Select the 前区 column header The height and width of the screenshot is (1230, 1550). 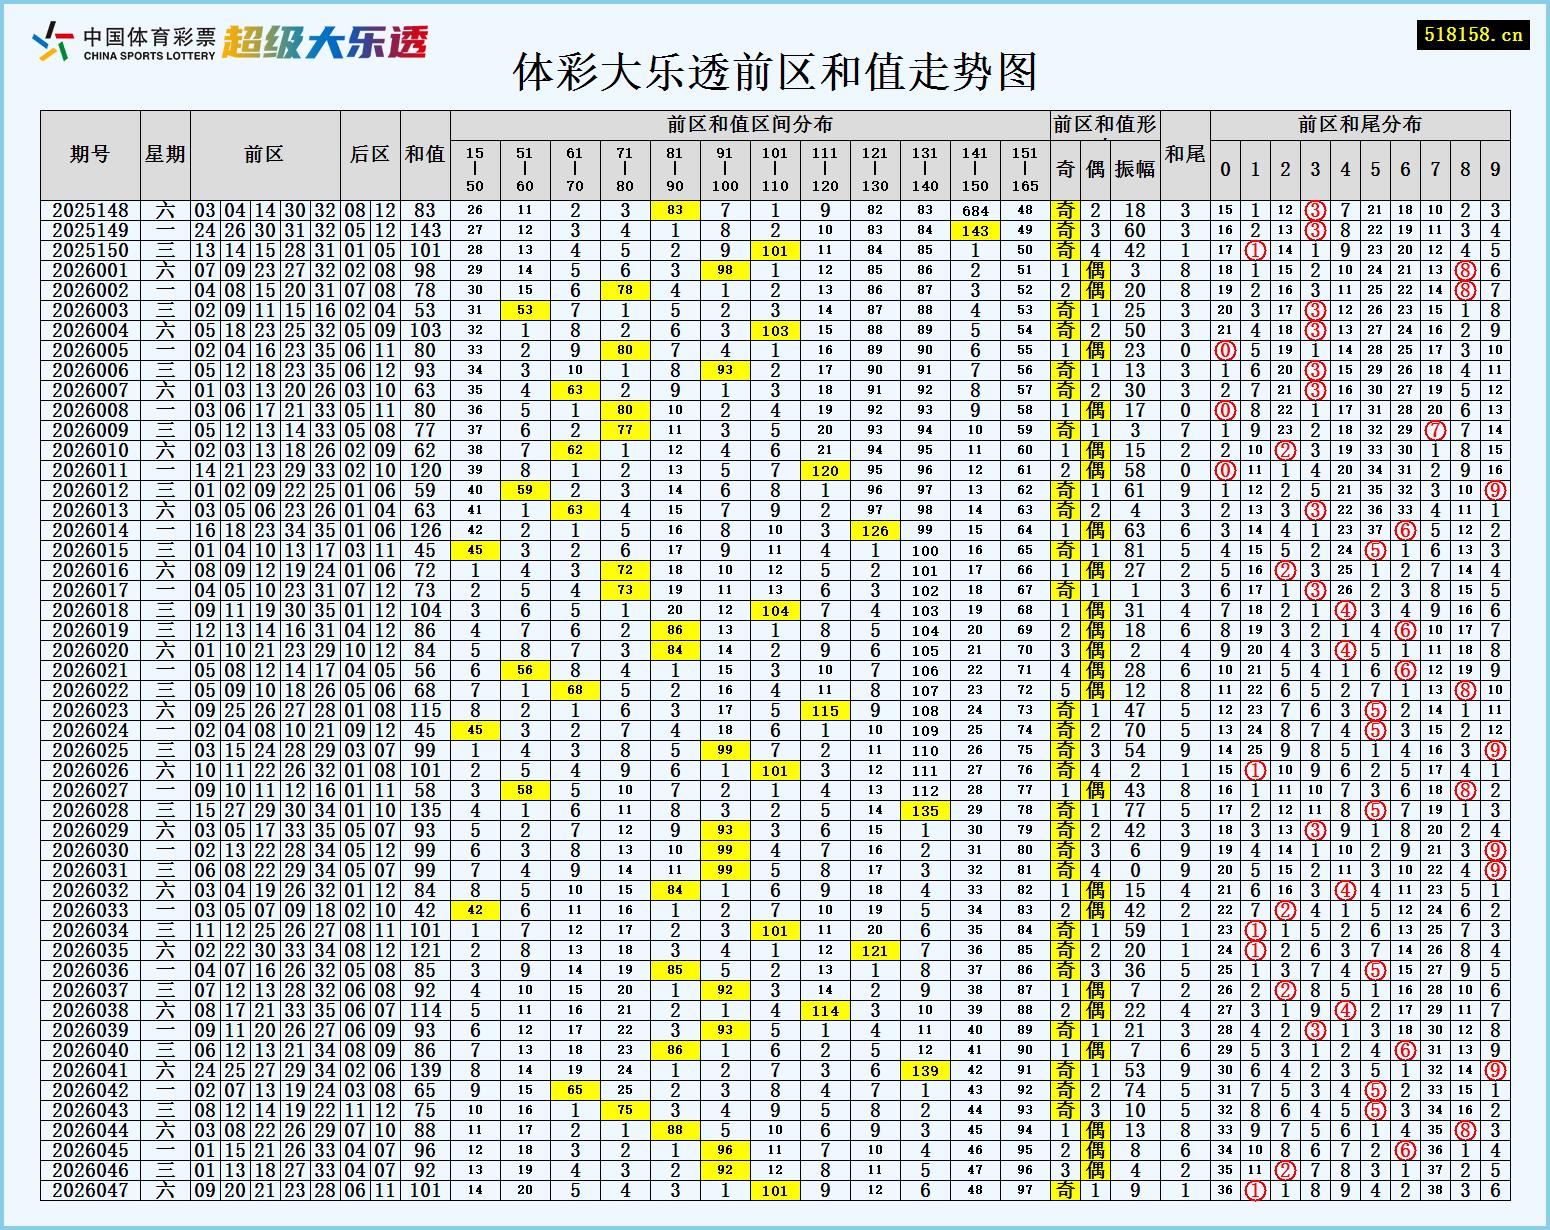(265, 154)
